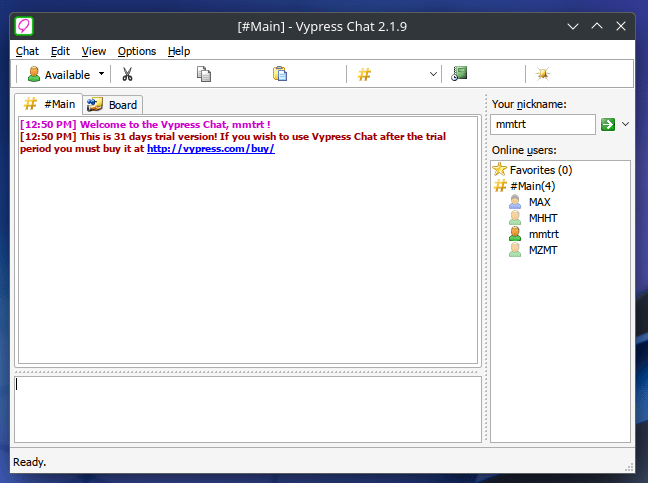Click the Available status button
Viewport: 648px width, 483px height.
tap(59, 75)
